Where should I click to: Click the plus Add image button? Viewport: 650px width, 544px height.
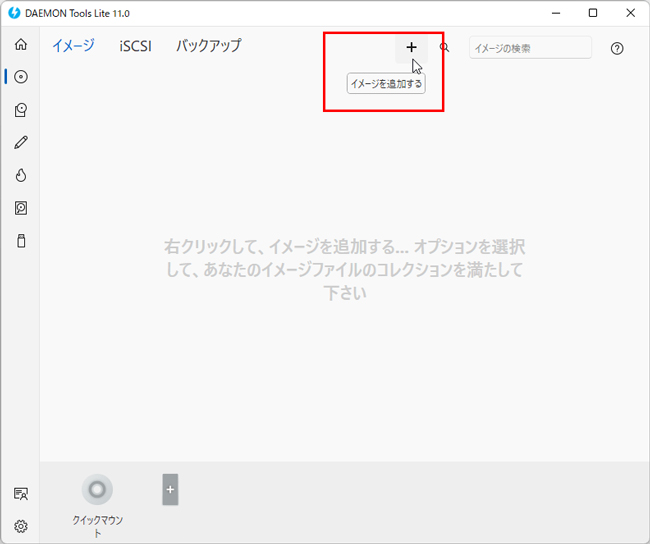[411, 48]
